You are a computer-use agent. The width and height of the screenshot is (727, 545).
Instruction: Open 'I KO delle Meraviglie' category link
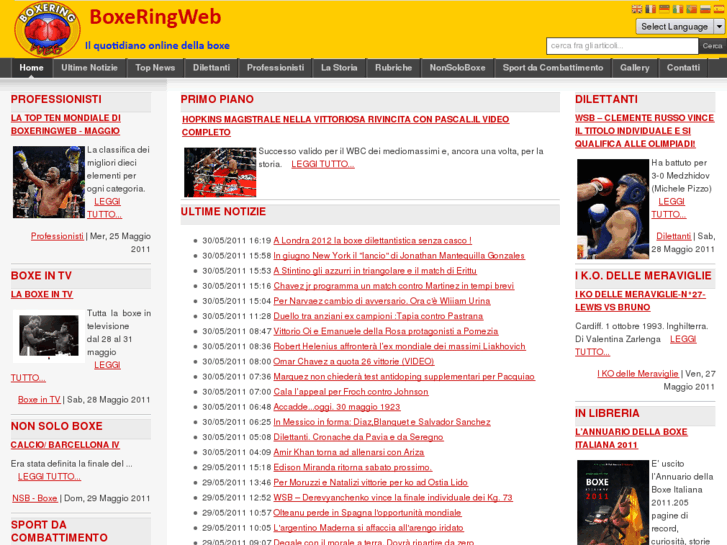(x=638, y=374)
